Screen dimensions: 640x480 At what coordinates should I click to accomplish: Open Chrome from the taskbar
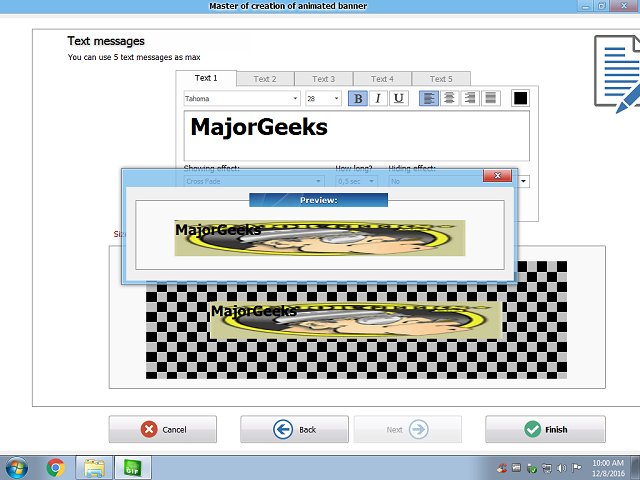click(x=56, y=468)
